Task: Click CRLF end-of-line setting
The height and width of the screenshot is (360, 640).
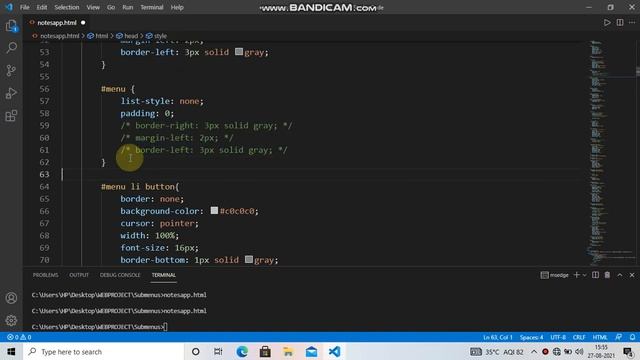Action: point(579,337)
